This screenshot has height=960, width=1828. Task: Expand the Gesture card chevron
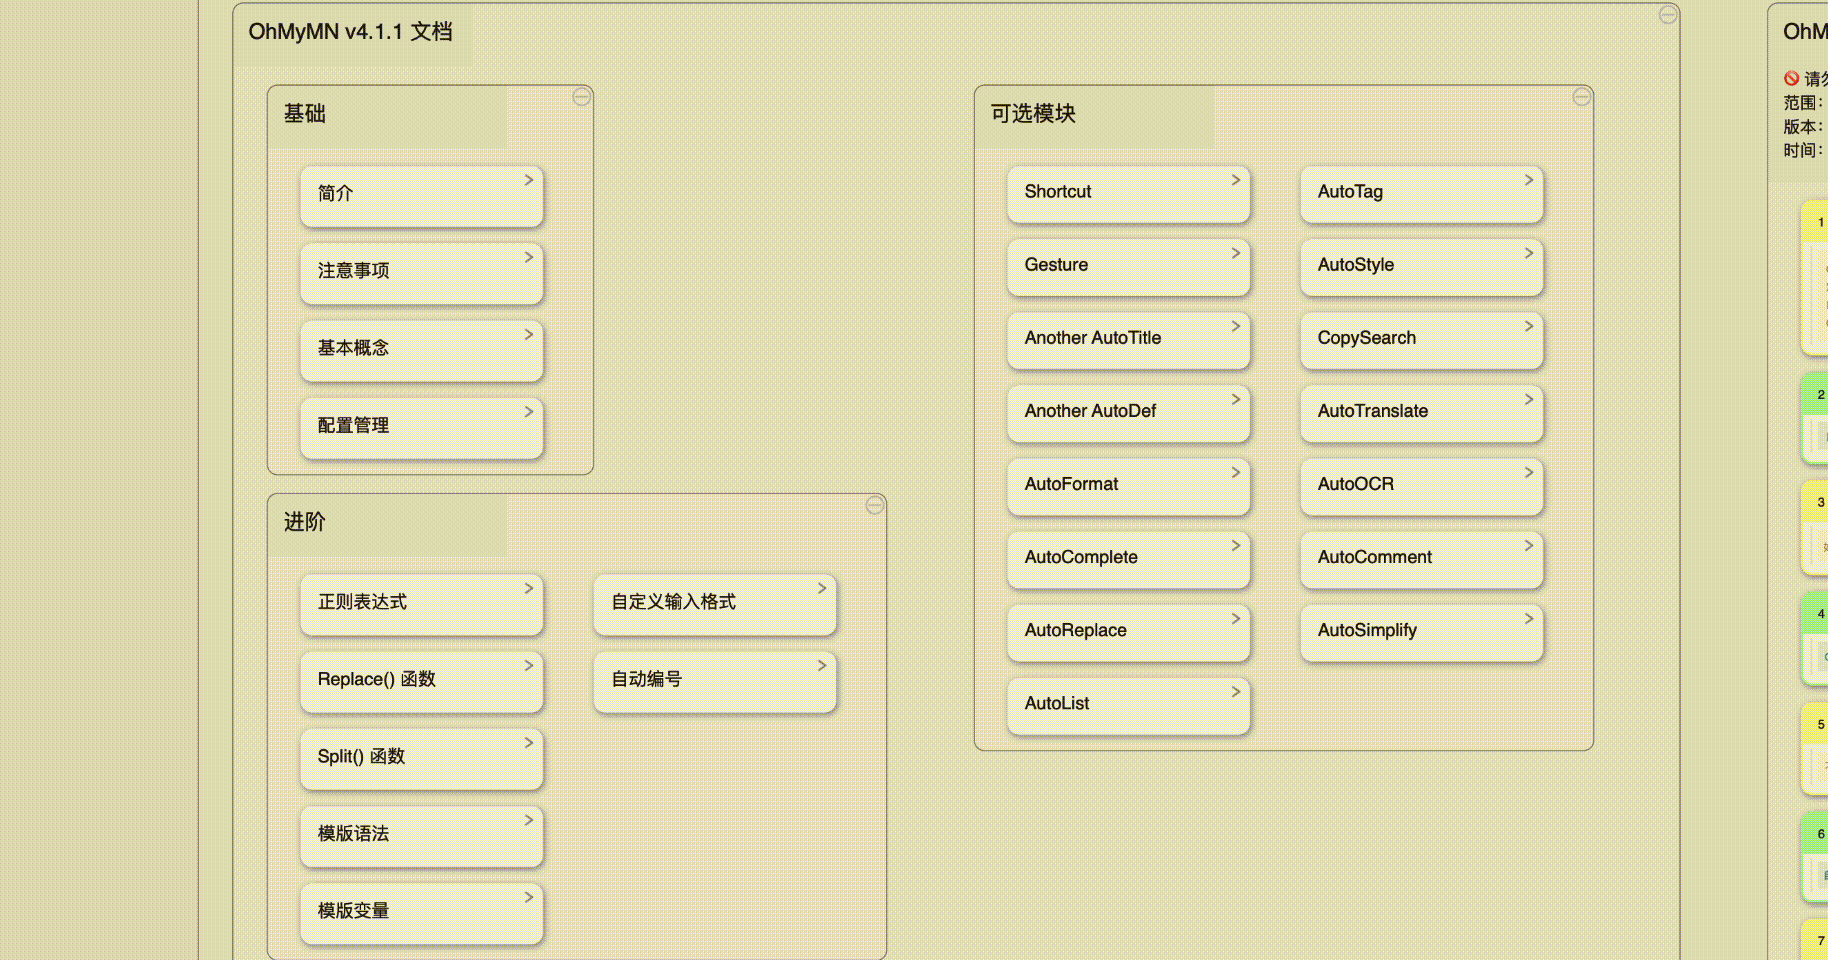click(x=1236, y=253)
